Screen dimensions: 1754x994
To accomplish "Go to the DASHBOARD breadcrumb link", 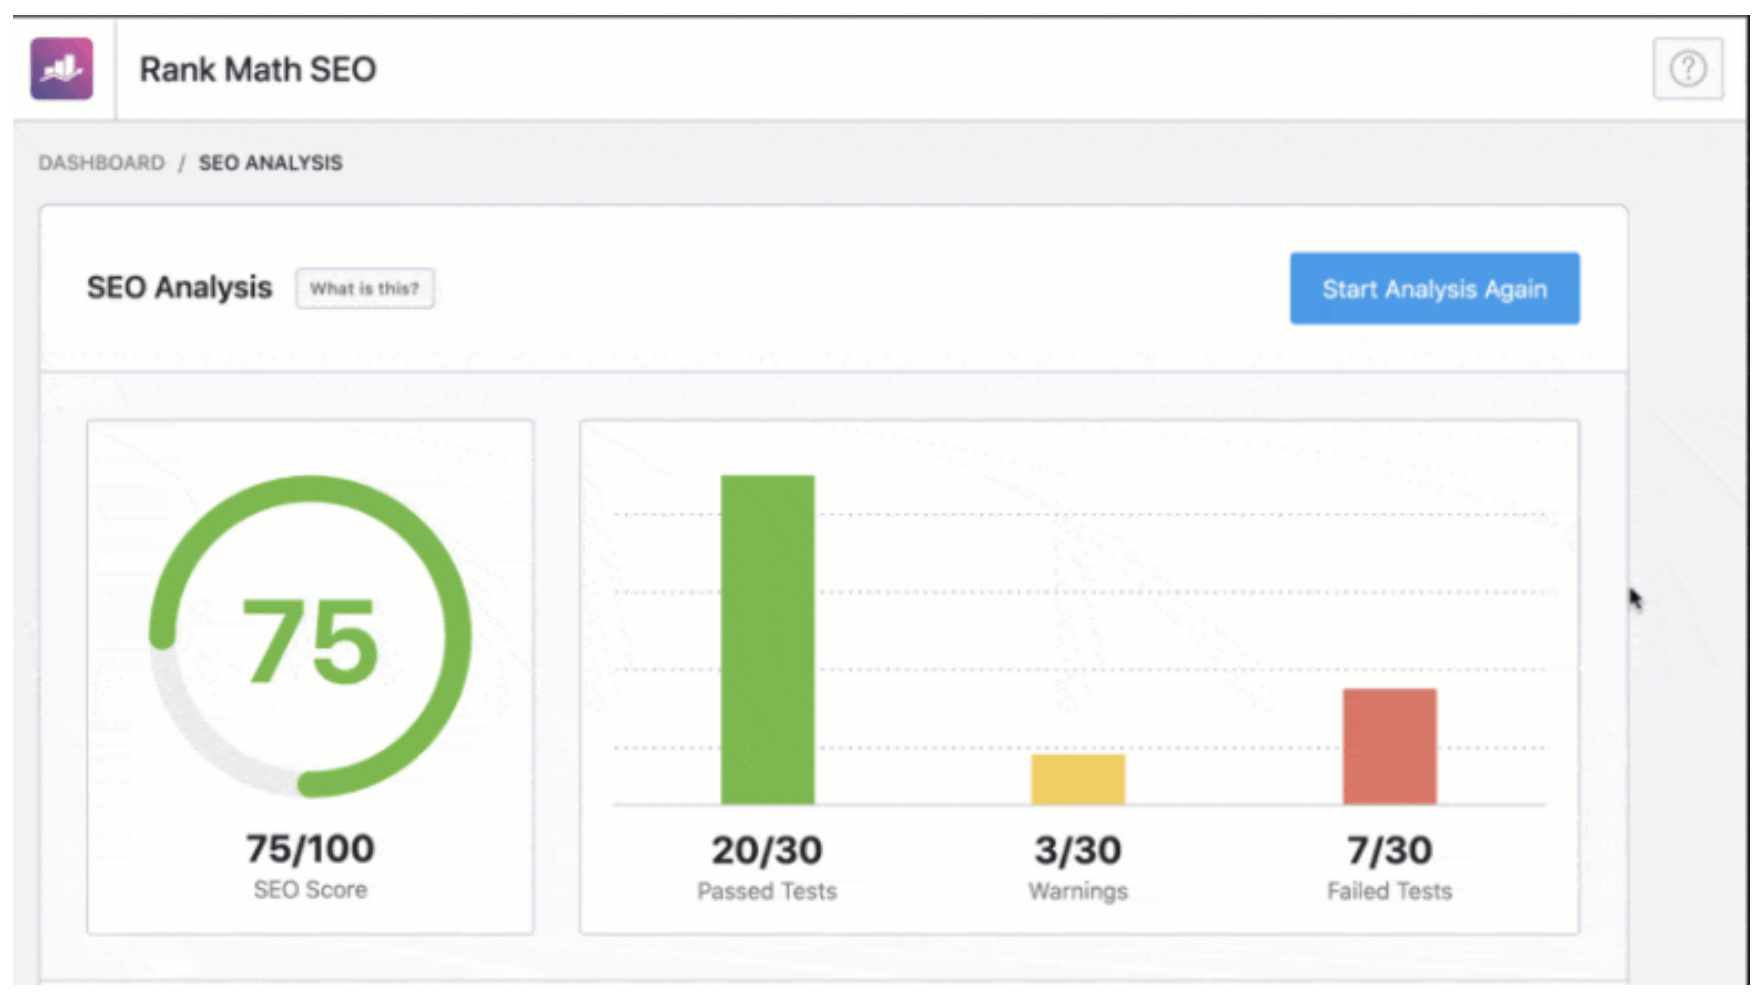I will click(x=101, y=163).
